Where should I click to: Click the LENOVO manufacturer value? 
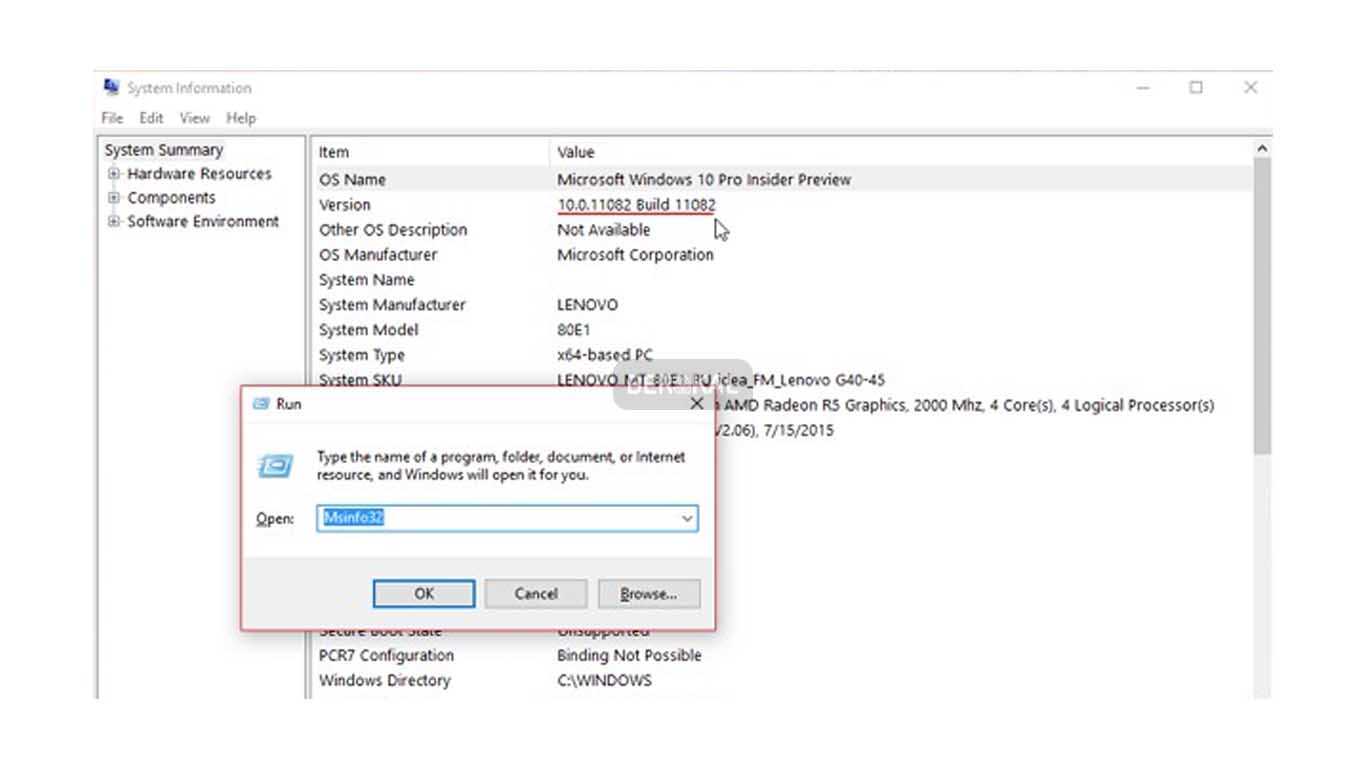click(587, 305)
